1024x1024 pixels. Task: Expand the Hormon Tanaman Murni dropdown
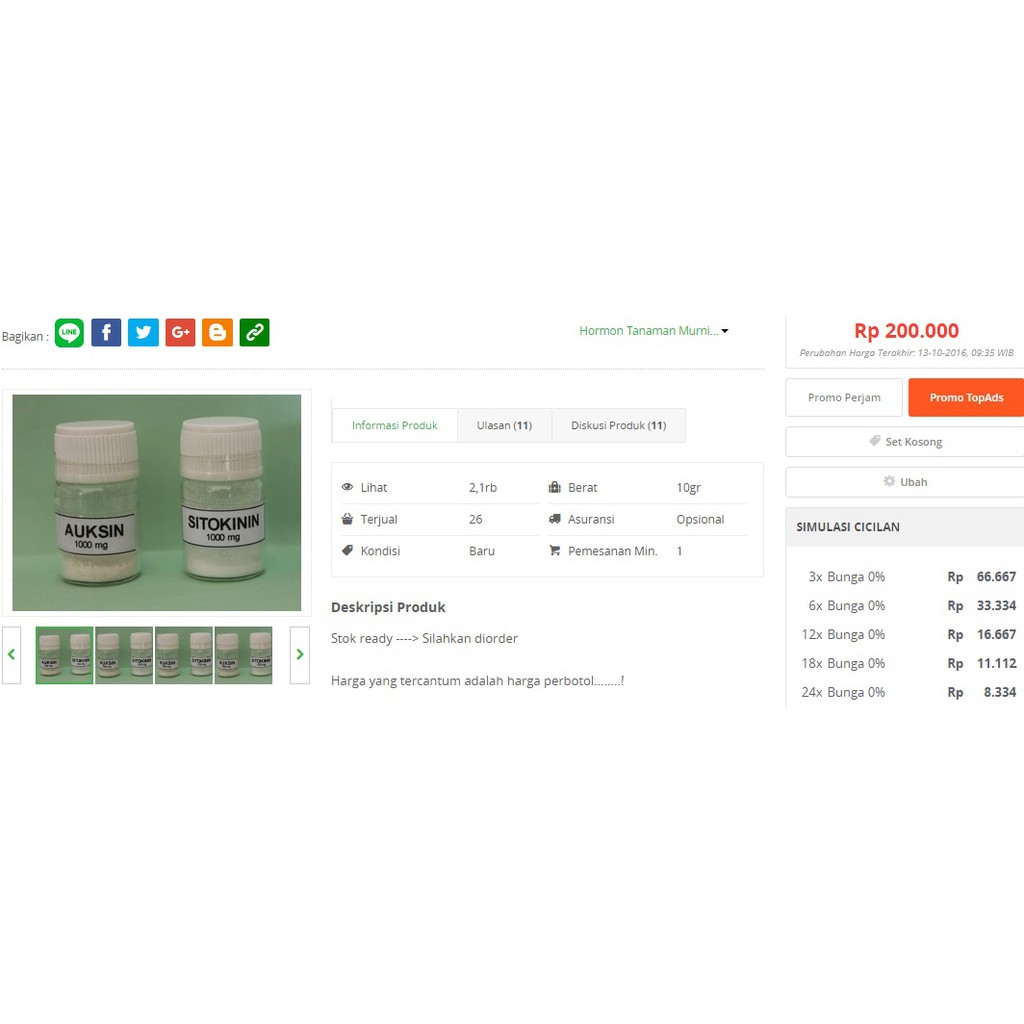click(x=653, y=331)
